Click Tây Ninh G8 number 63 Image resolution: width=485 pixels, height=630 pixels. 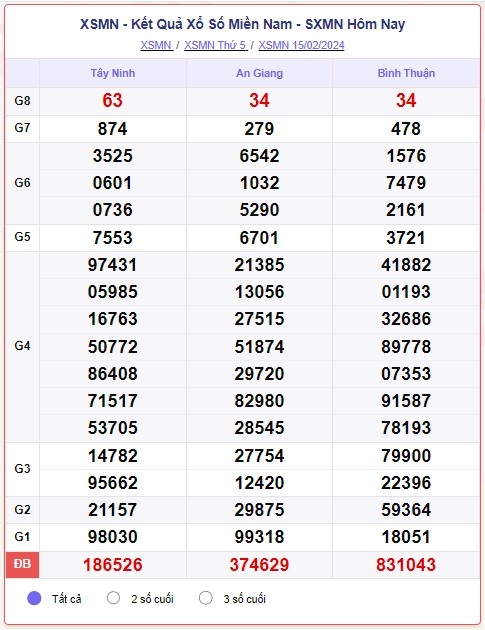point(113,100)
